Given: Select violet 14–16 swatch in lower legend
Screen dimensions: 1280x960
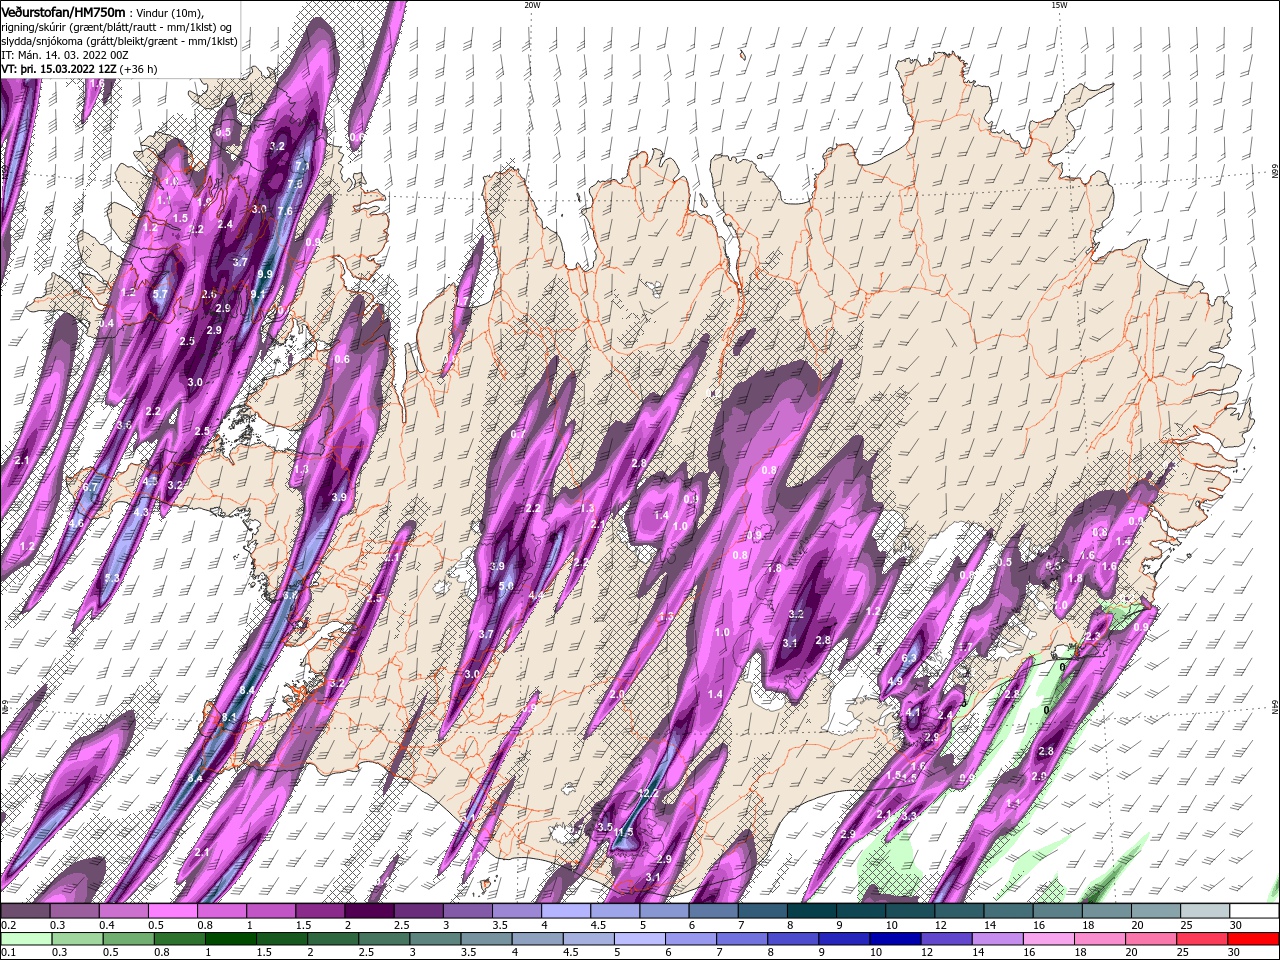Looking at the screenshot, I should [x=997, y=939].
